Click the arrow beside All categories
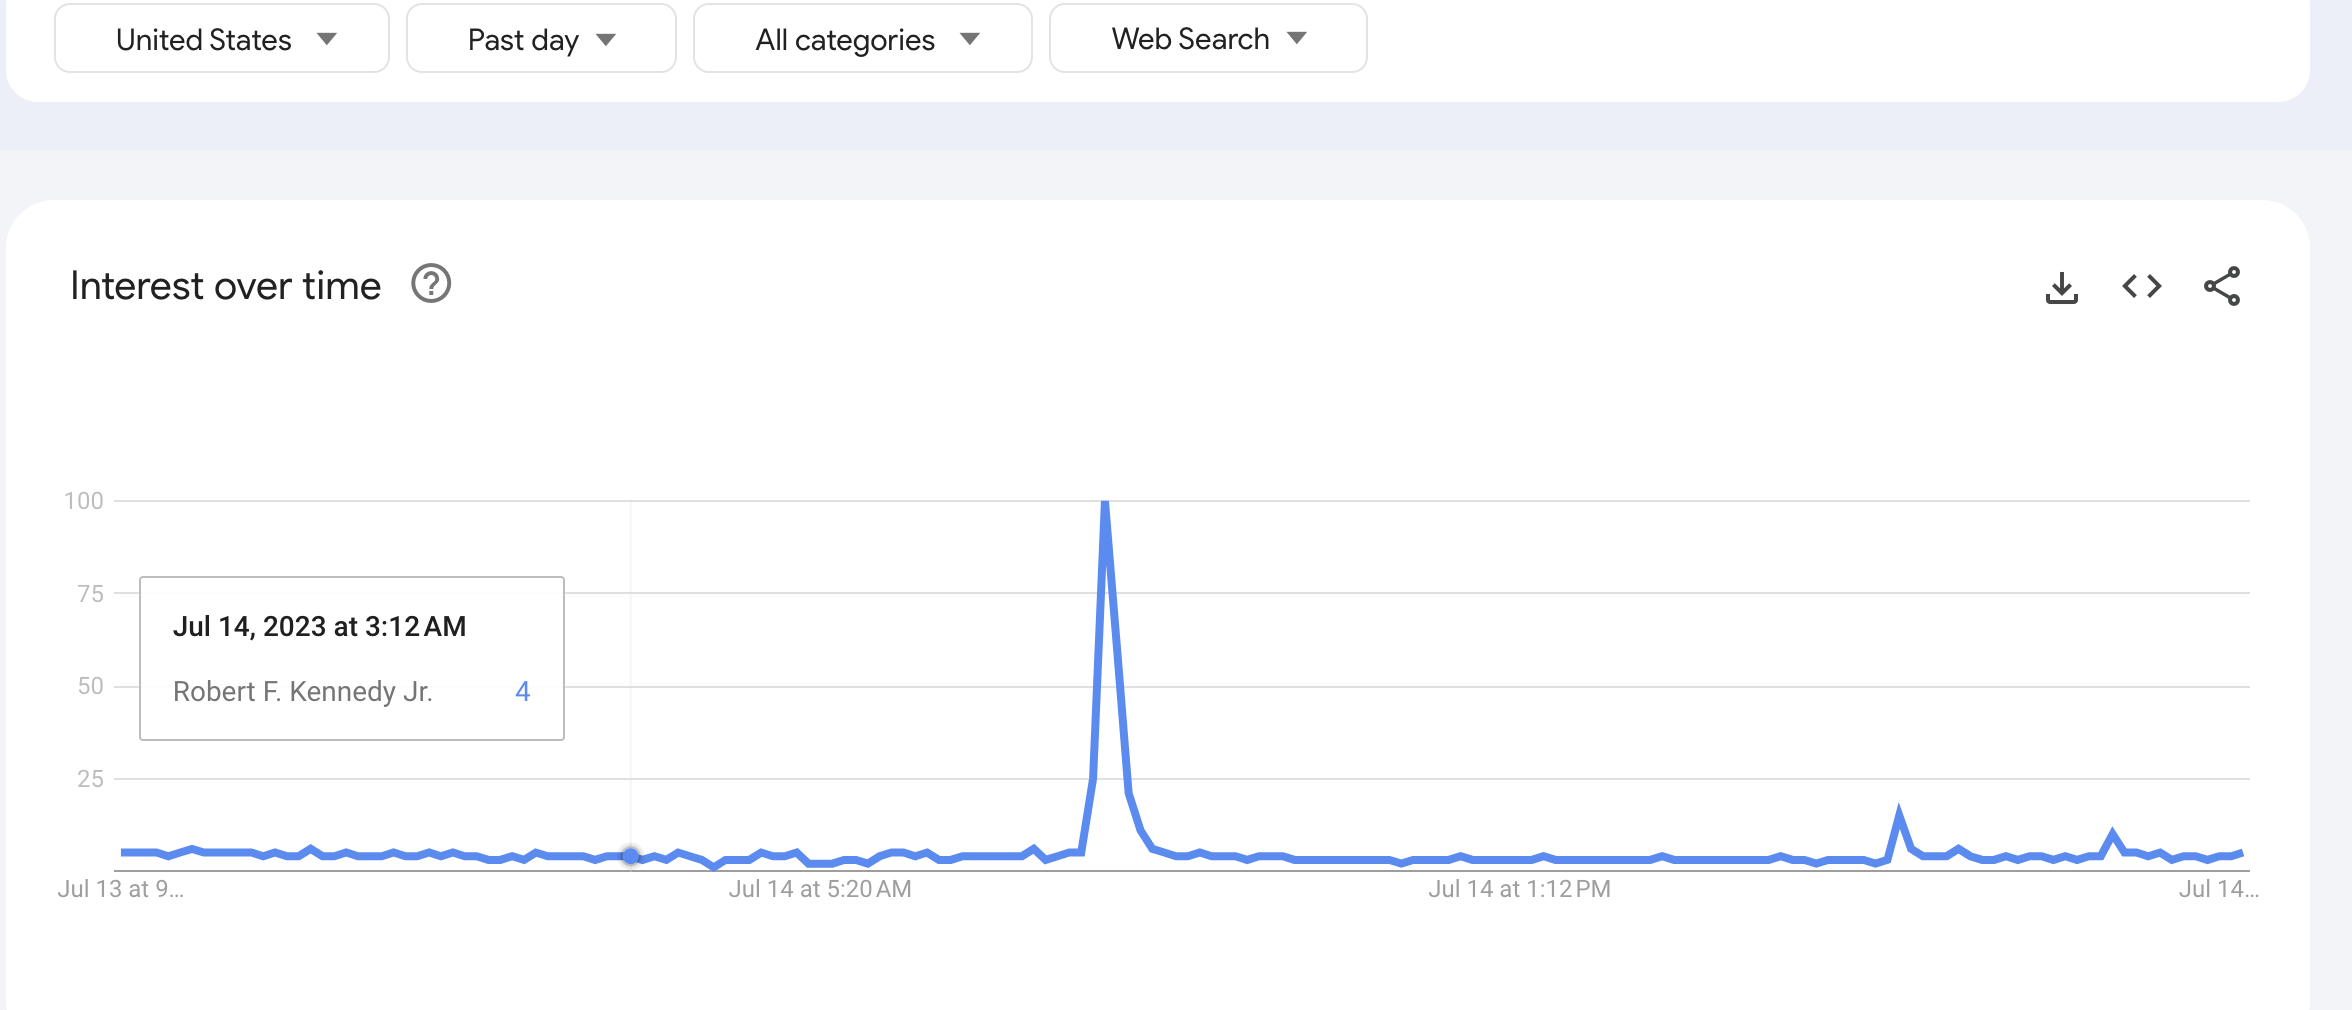The image size is (2352, 1010). (x=969, y=39)
